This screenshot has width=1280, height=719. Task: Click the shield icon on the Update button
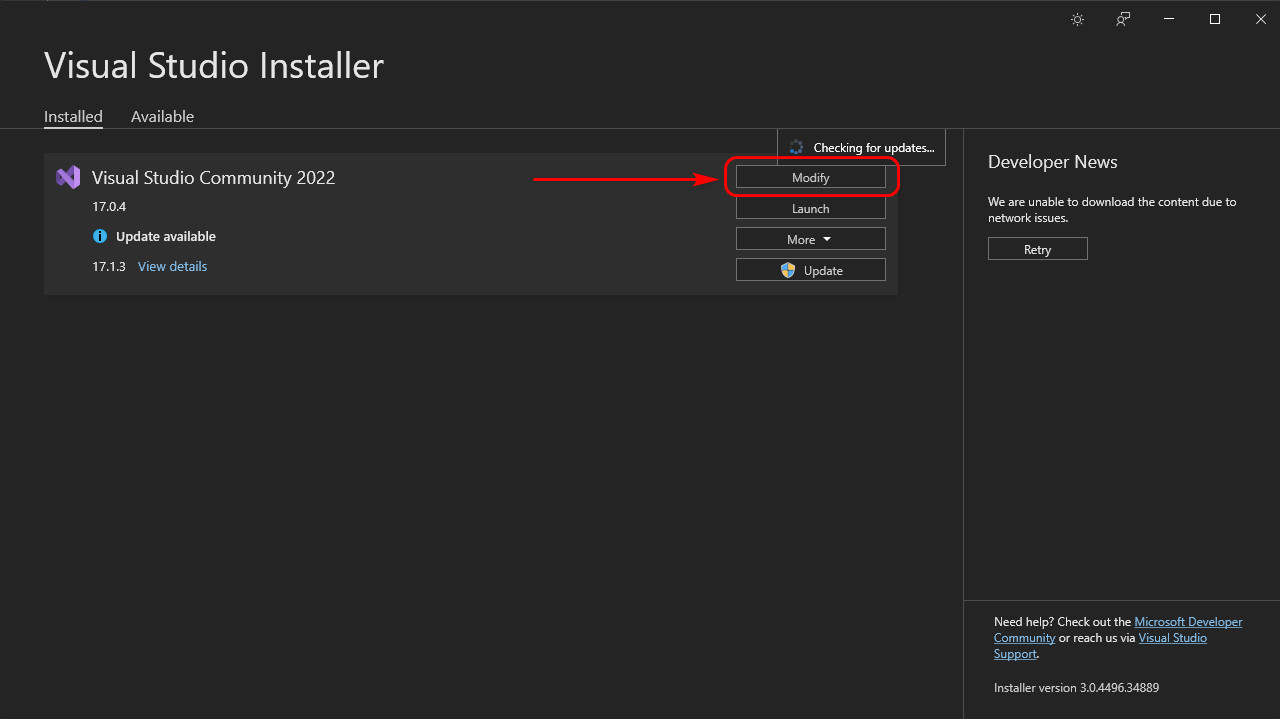[x=788, y=270]
